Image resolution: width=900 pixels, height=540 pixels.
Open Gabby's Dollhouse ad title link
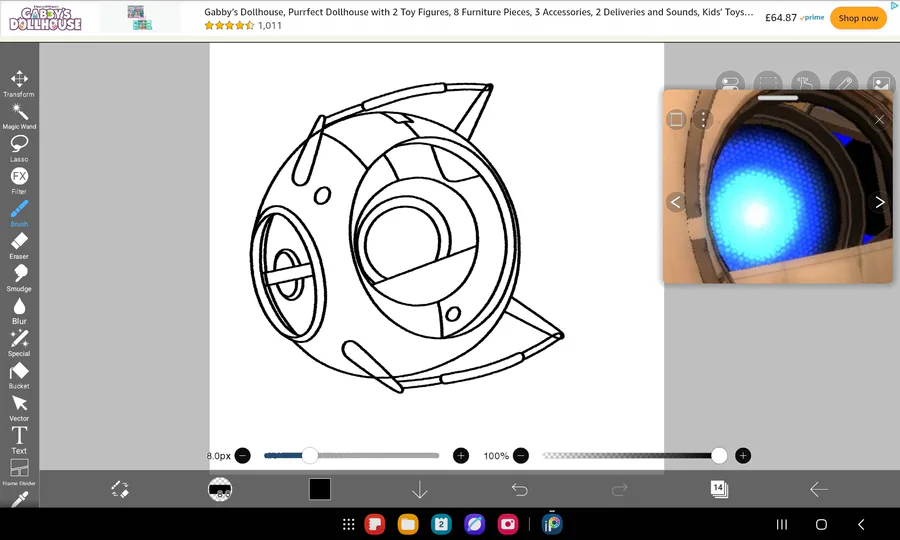pyautogui.click(x=479, y=11)
